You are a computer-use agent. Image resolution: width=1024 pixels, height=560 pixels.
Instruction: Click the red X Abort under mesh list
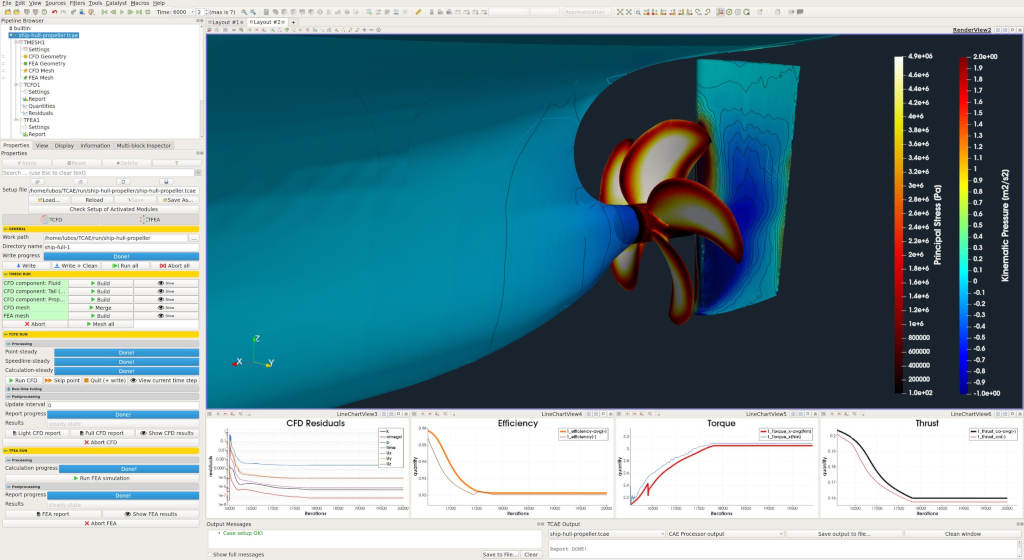35,324
